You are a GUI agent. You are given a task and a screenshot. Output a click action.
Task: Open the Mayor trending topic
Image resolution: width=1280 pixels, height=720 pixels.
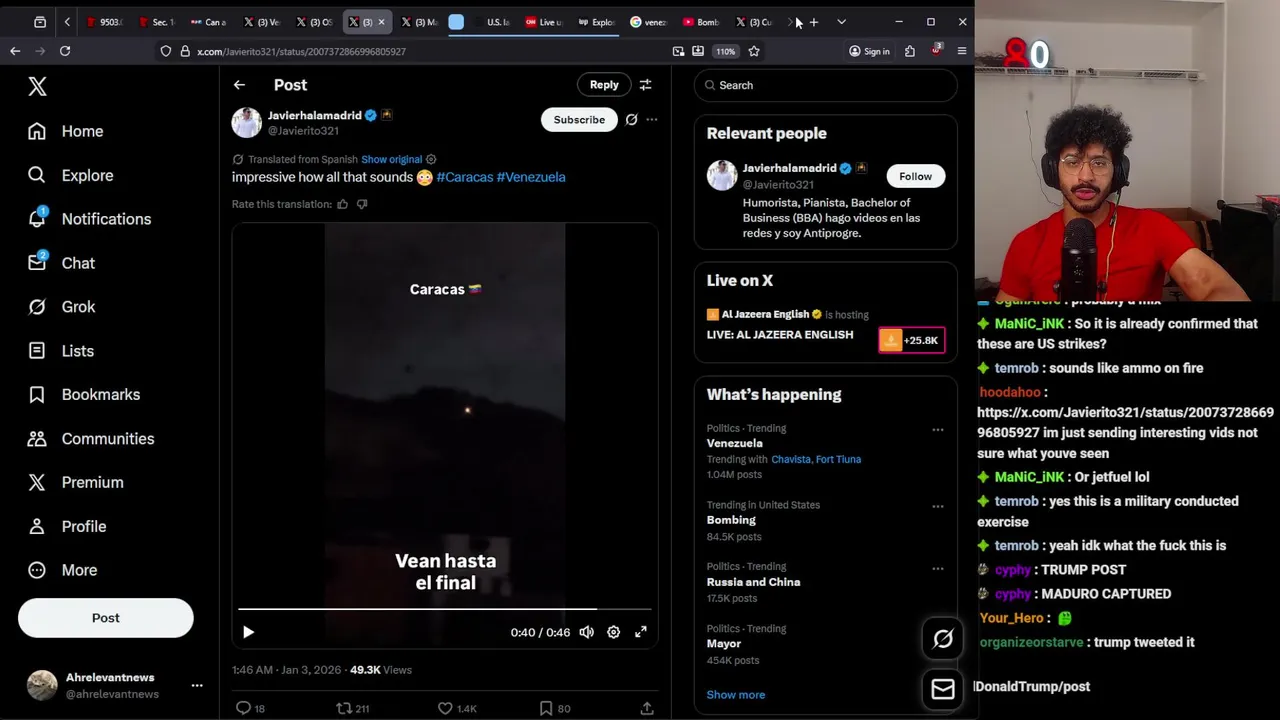pyautogui.click(x=724, y=644)
